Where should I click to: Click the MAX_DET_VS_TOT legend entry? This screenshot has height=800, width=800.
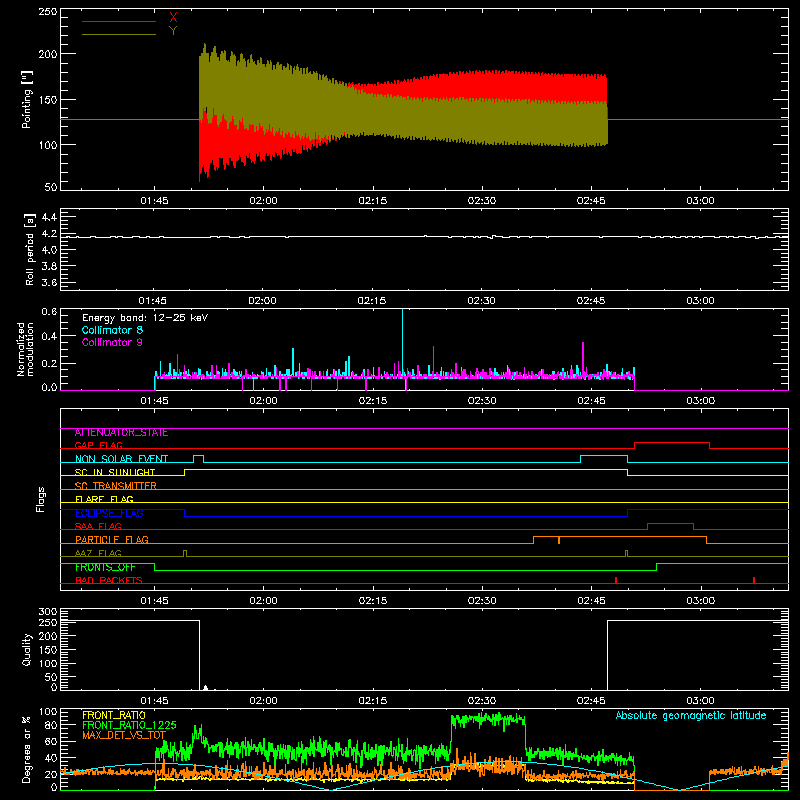pyautogui.click(x=124, y=735)
